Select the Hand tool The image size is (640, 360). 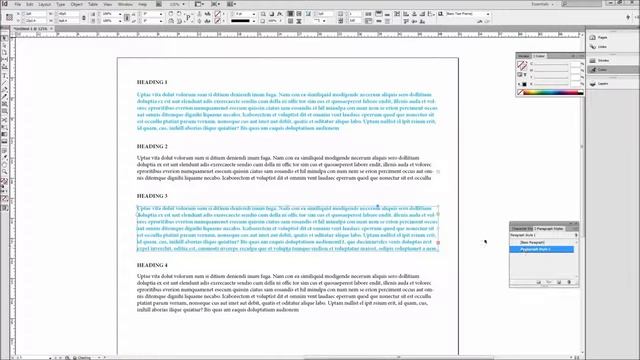pyautogui.click(x=4, y=164)
